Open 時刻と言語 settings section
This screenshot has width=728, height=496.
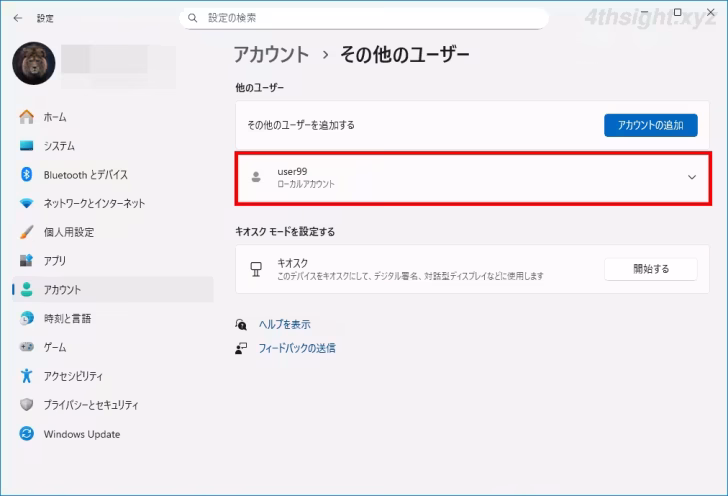[x=67, y=319]
